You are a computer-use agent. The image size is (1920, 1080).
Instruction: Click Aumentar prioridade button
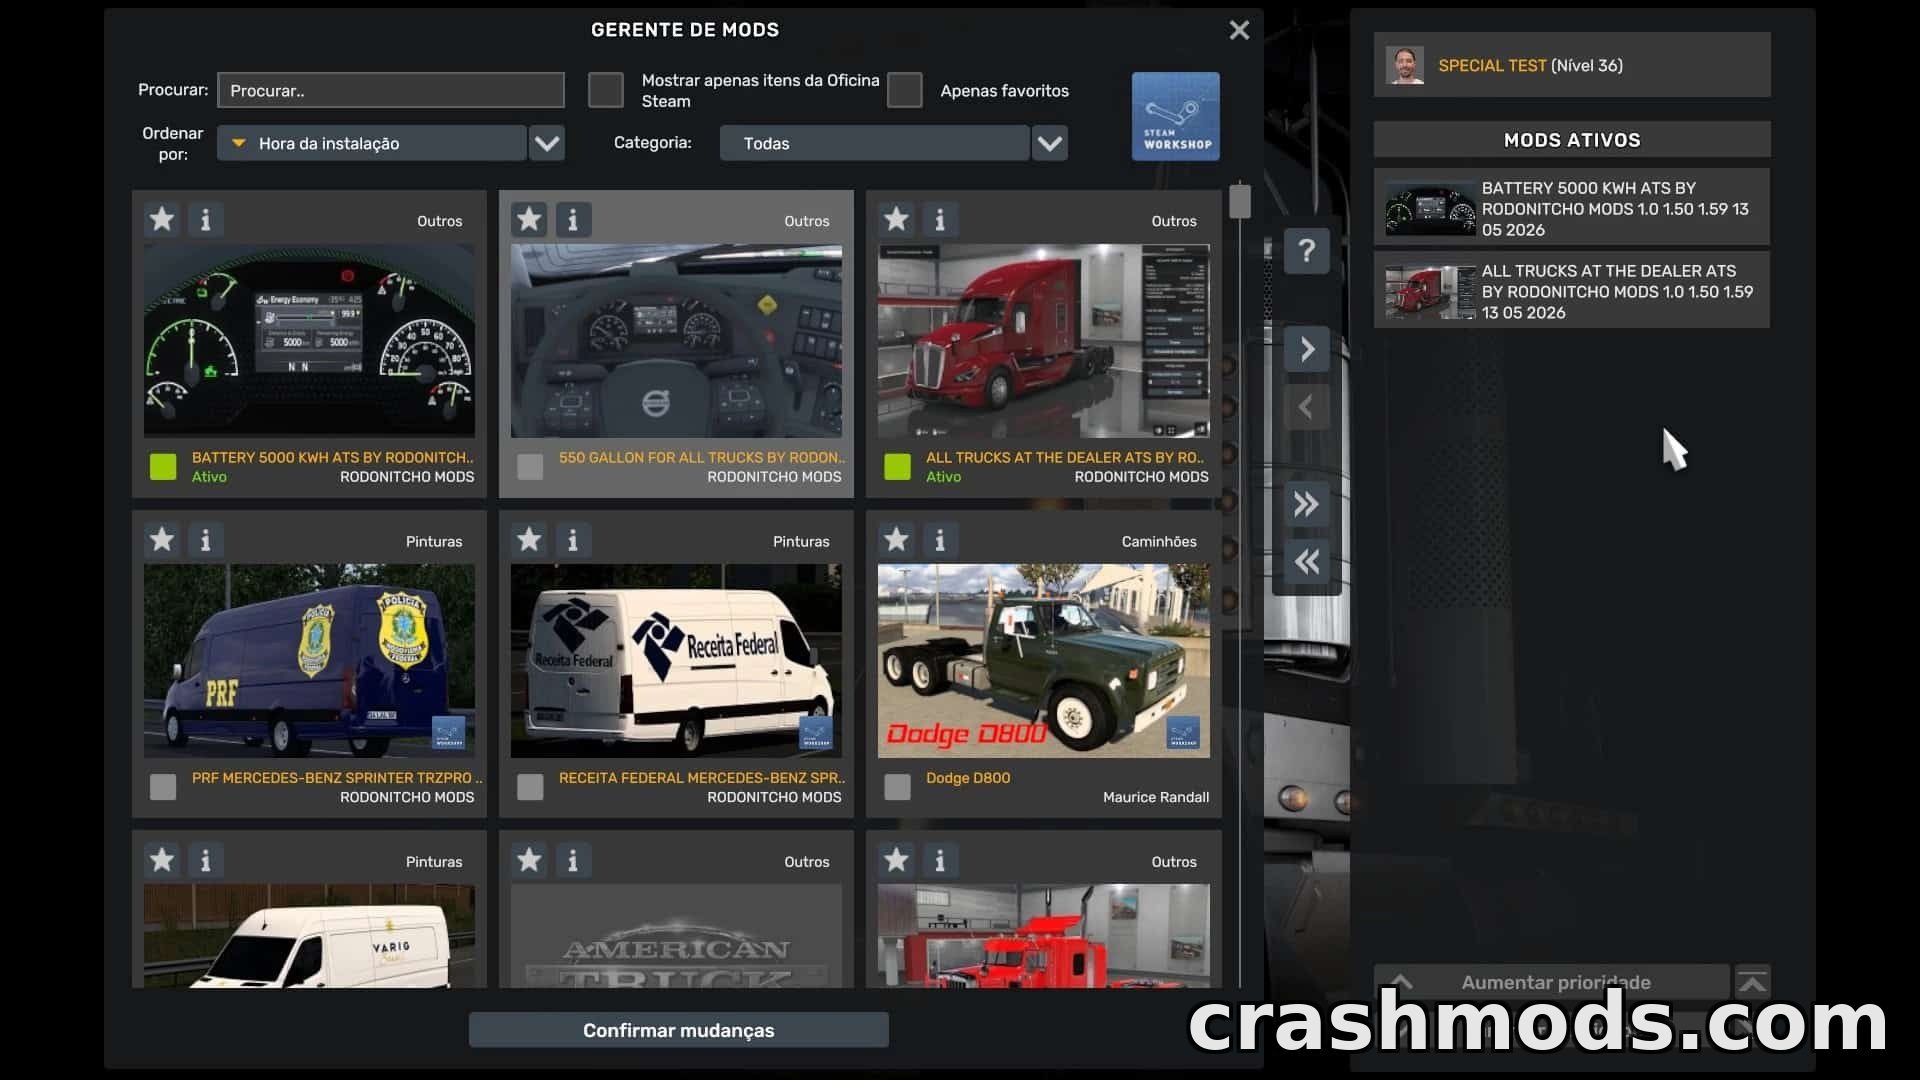(x=1552, y=982)
